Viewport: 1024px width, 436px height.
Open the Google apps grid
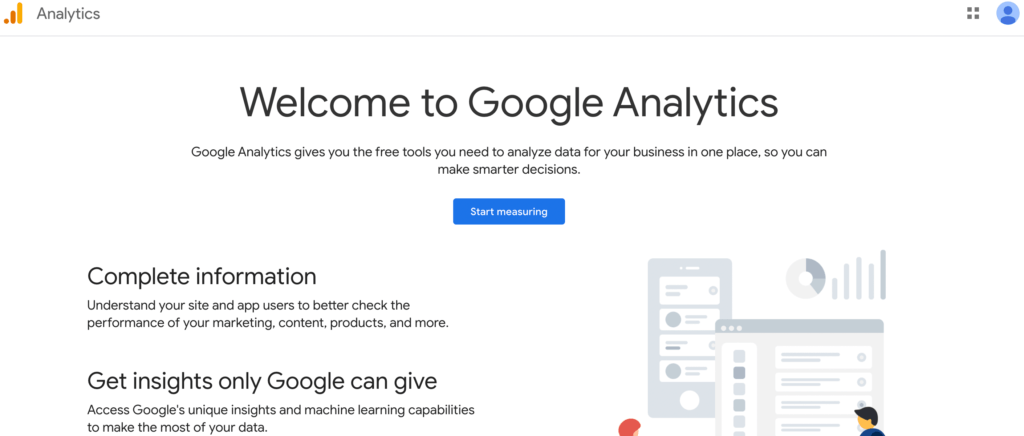point(973,13)
